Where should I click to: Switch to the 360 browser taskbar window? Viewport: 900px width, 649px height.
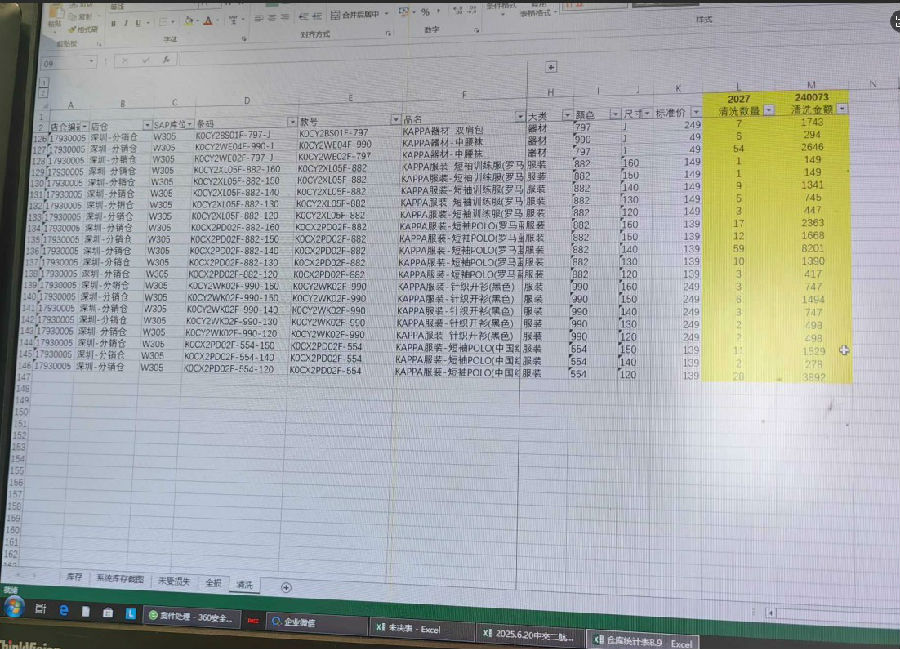click(191, 617)
